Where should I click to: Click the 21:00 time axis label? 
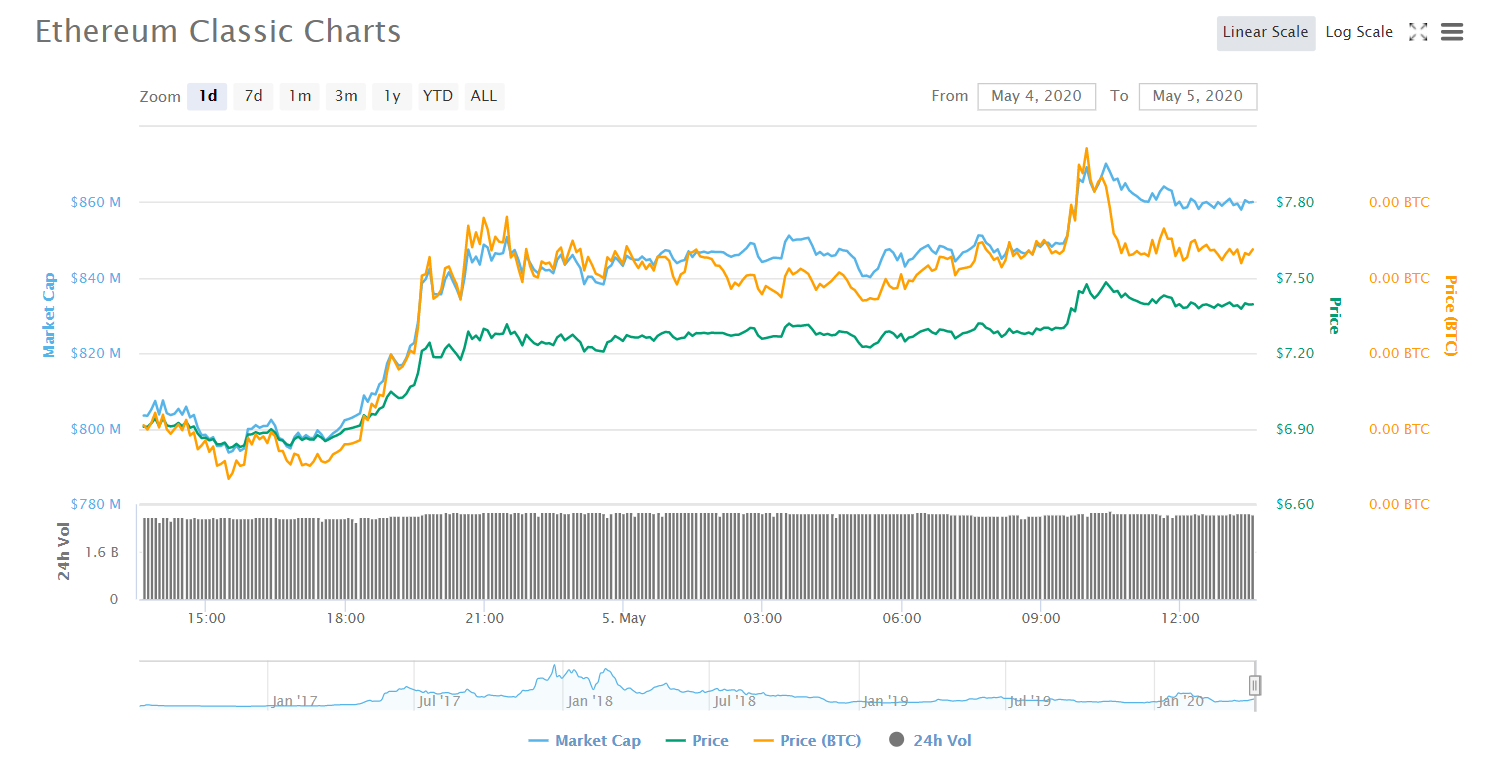483,618
